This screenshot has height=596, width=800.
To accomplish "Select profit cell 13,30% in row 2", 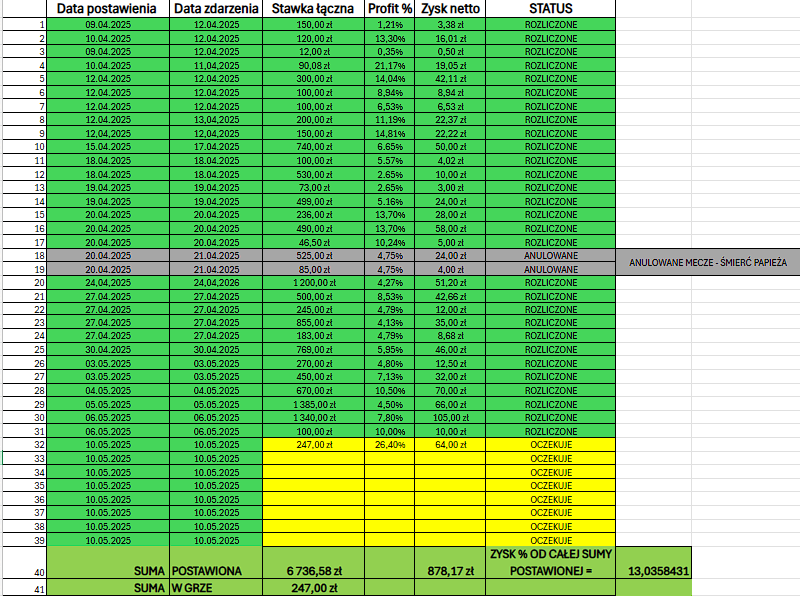I will 390,38.
